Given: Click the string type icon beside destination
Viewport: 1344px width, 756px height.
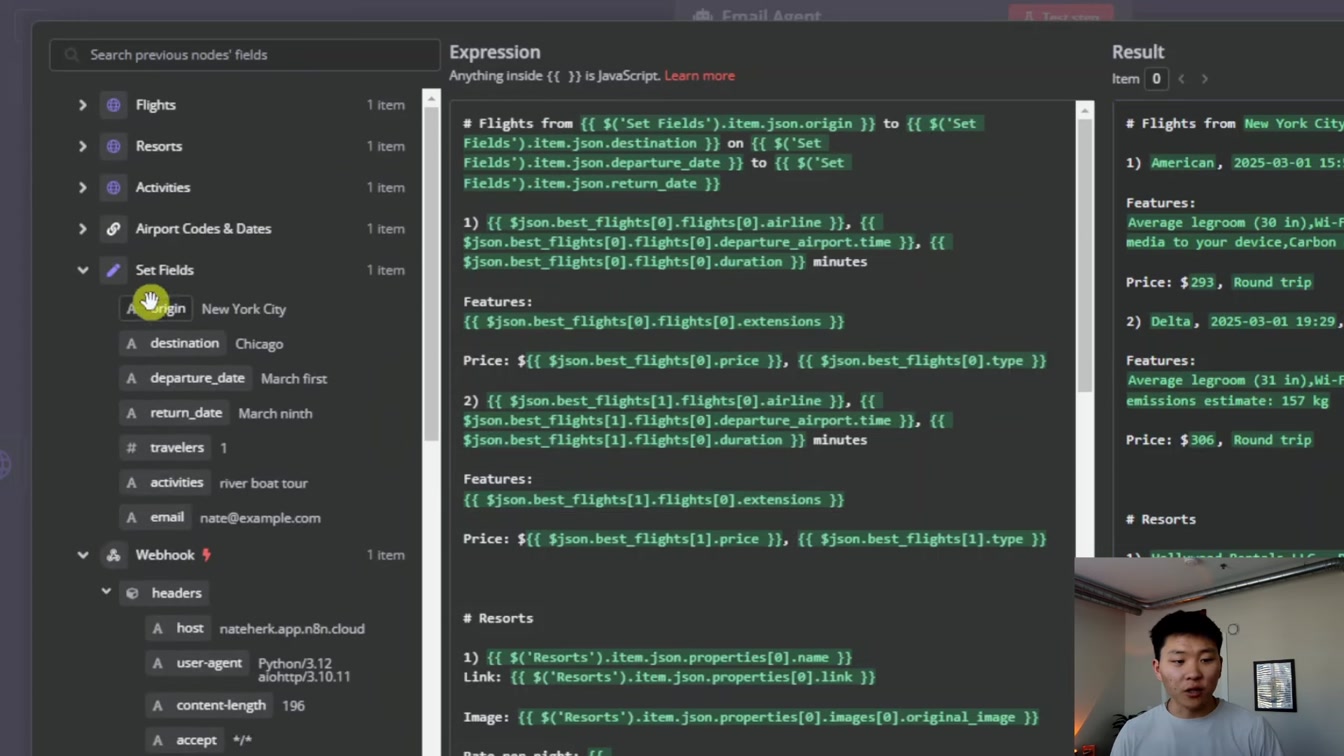Looking at the screenshot, I should point(131,344).
